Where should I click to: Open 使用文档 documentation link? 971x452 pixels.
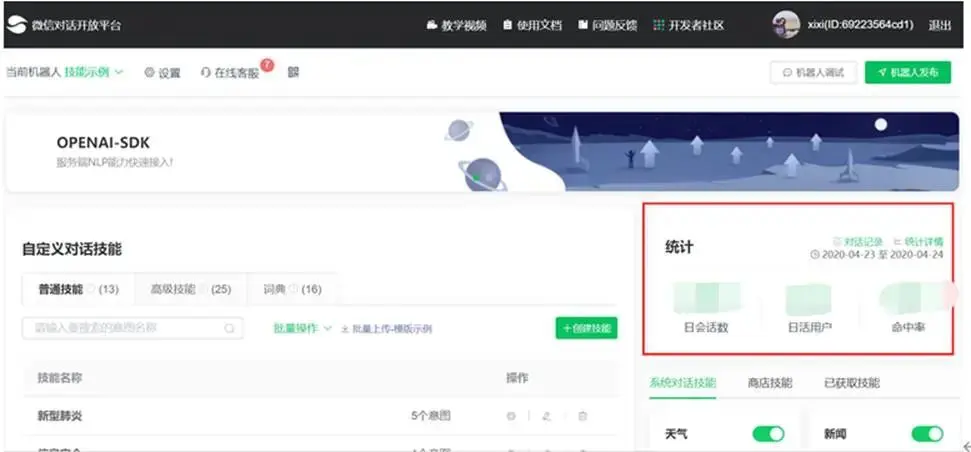(532, 25)
